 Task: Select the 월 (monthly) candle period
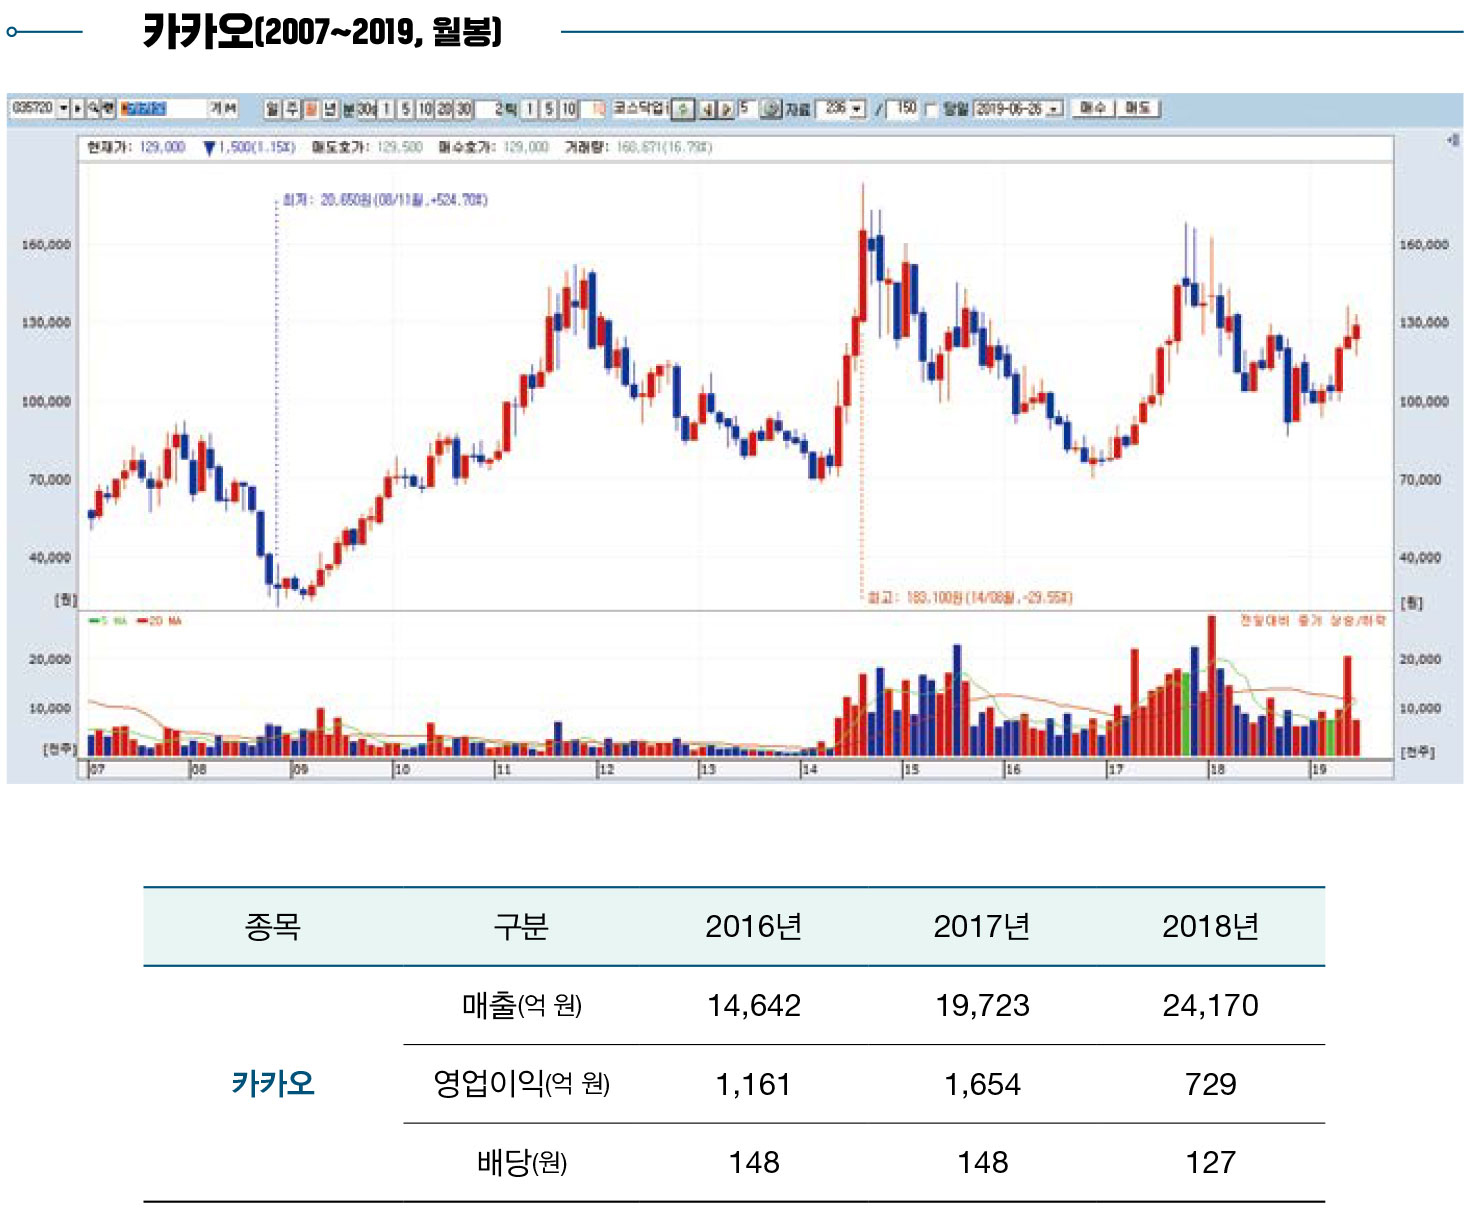click(x=310, y=109)
